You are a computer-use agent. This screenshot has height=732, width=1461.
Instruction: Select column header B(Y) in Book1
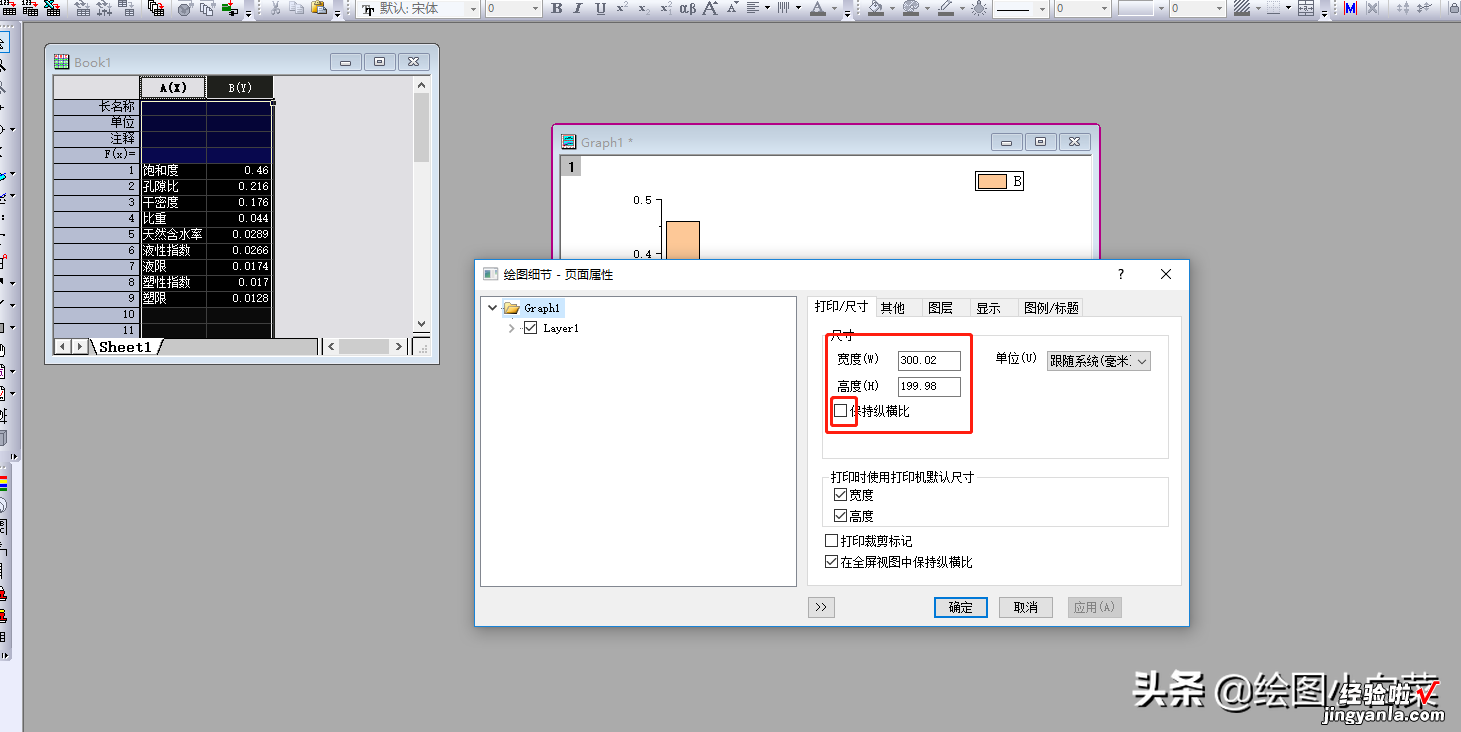tap(240, 88)
